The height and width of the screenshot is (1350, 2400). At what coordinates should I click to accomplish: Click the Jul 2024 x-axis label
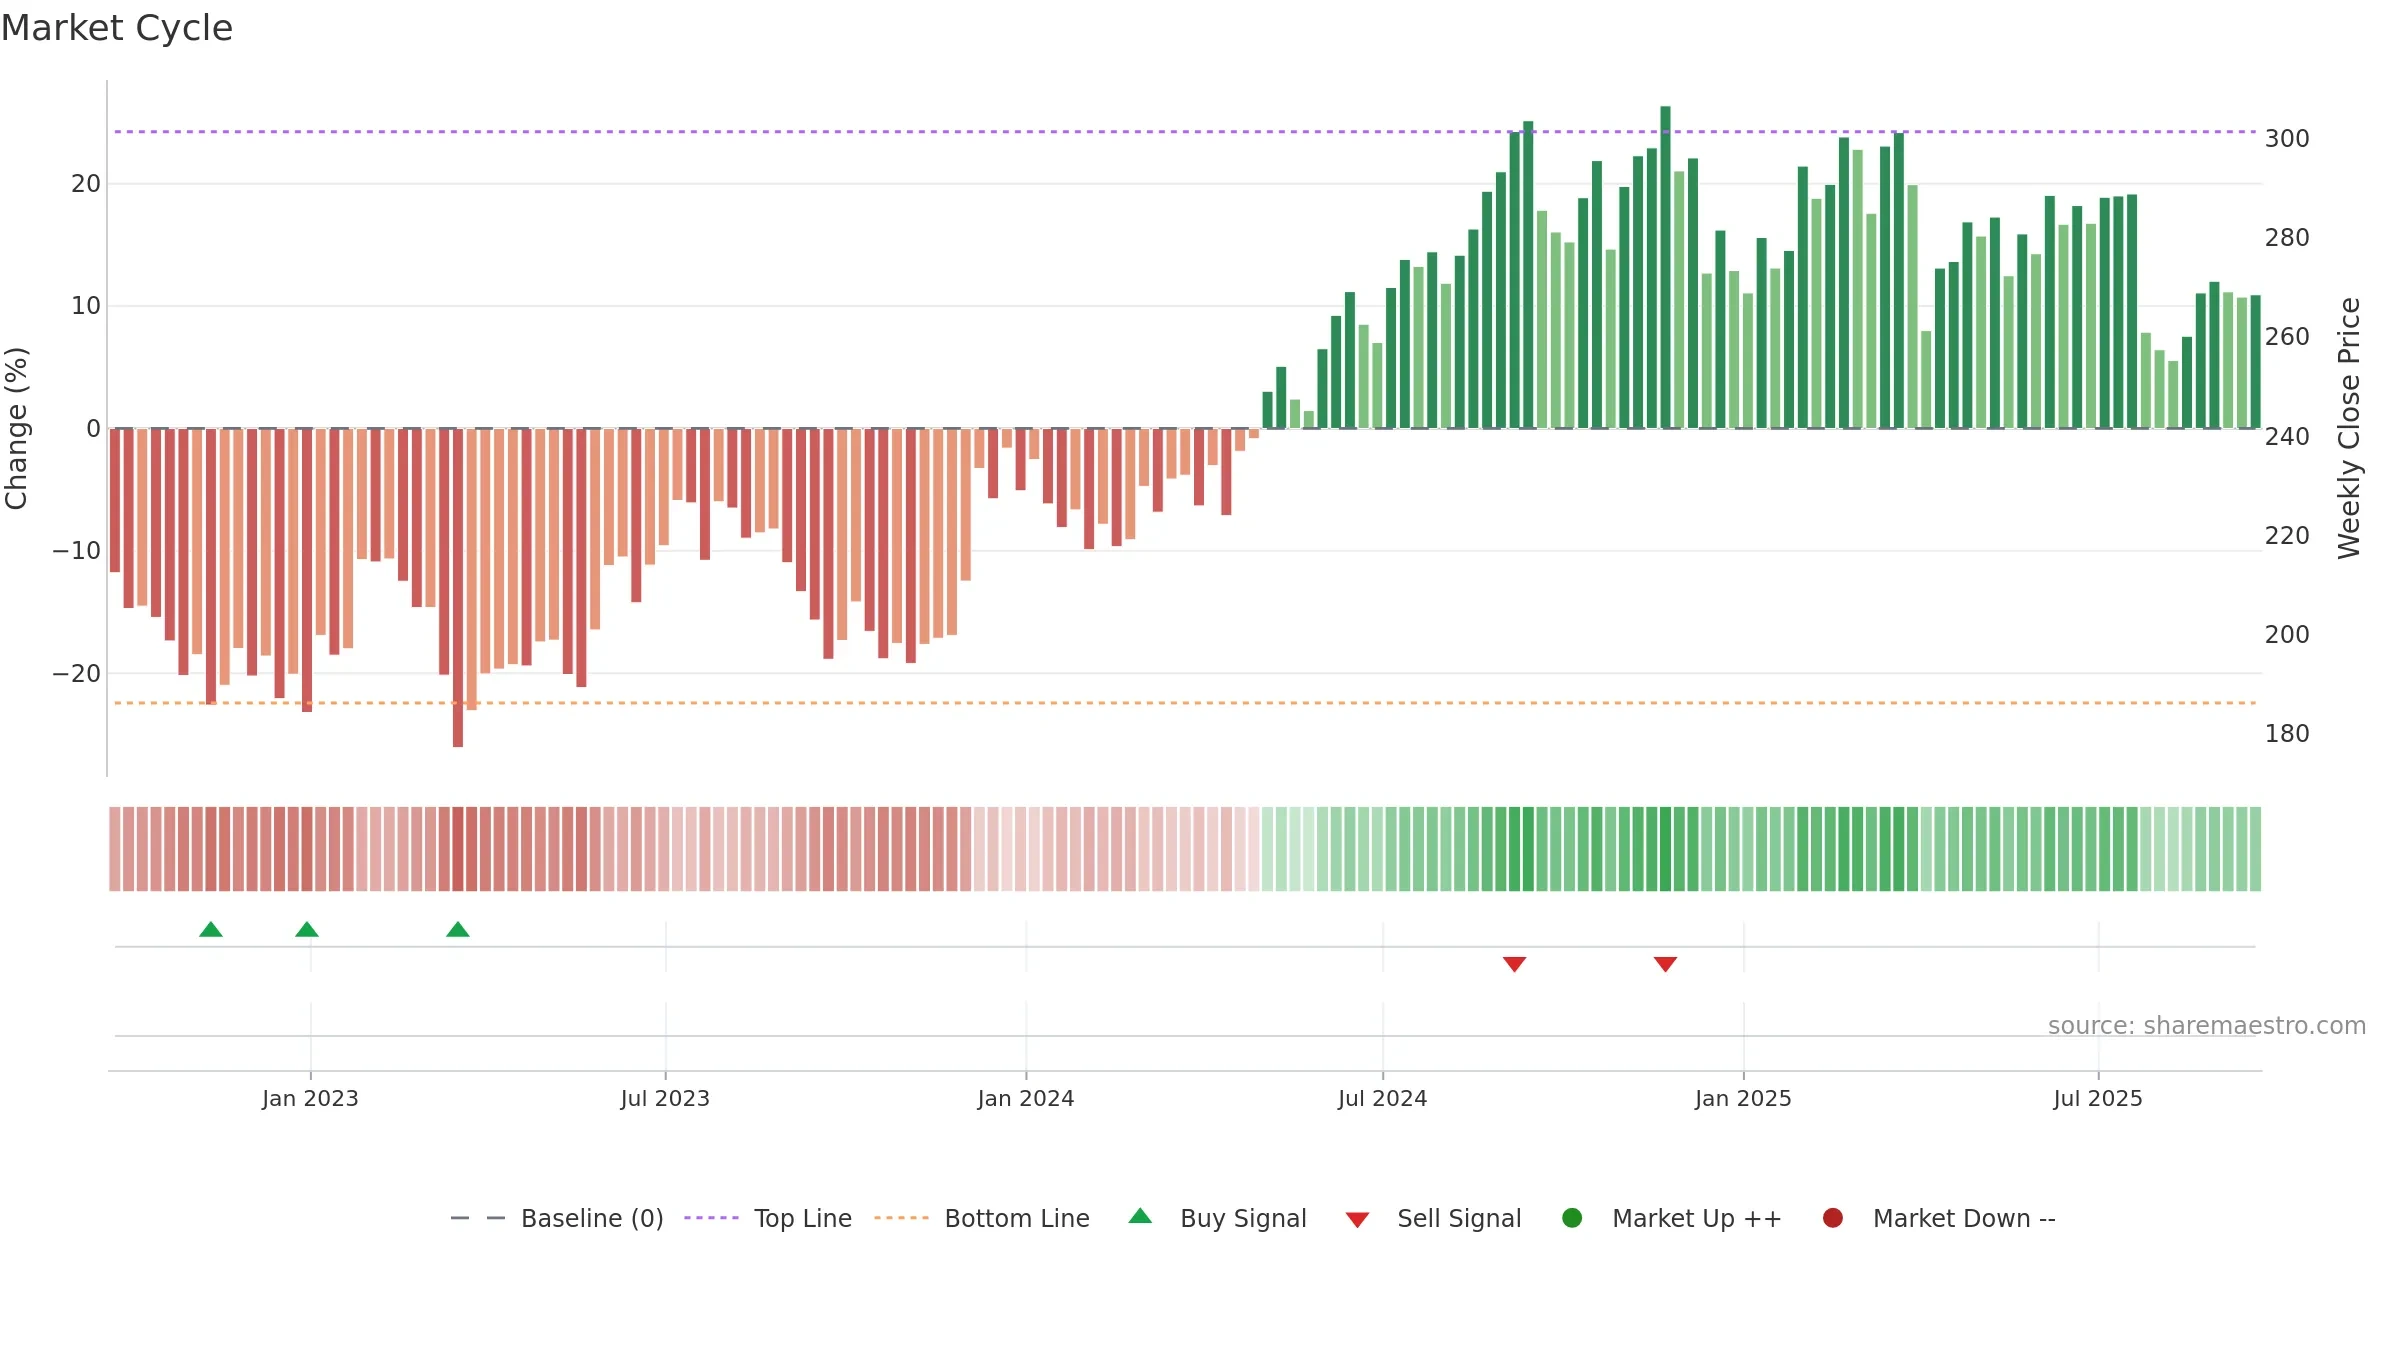pyautogui.click(x=1383, y=1098)
